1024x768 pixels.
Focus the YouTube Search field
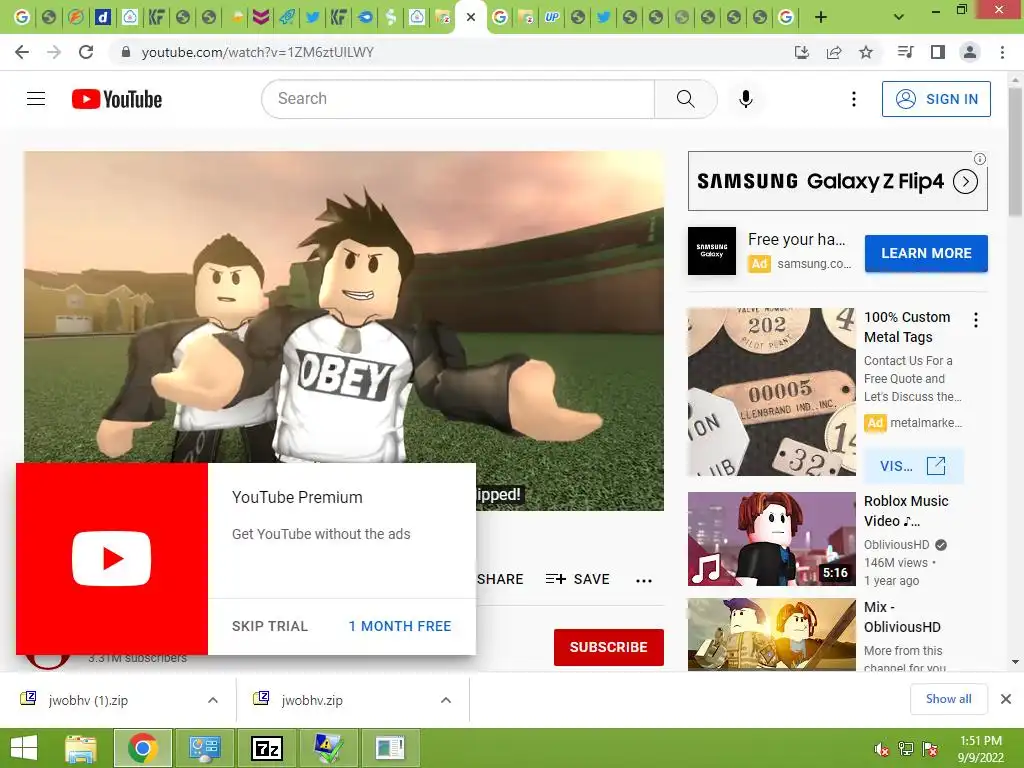tap(458, 99)
